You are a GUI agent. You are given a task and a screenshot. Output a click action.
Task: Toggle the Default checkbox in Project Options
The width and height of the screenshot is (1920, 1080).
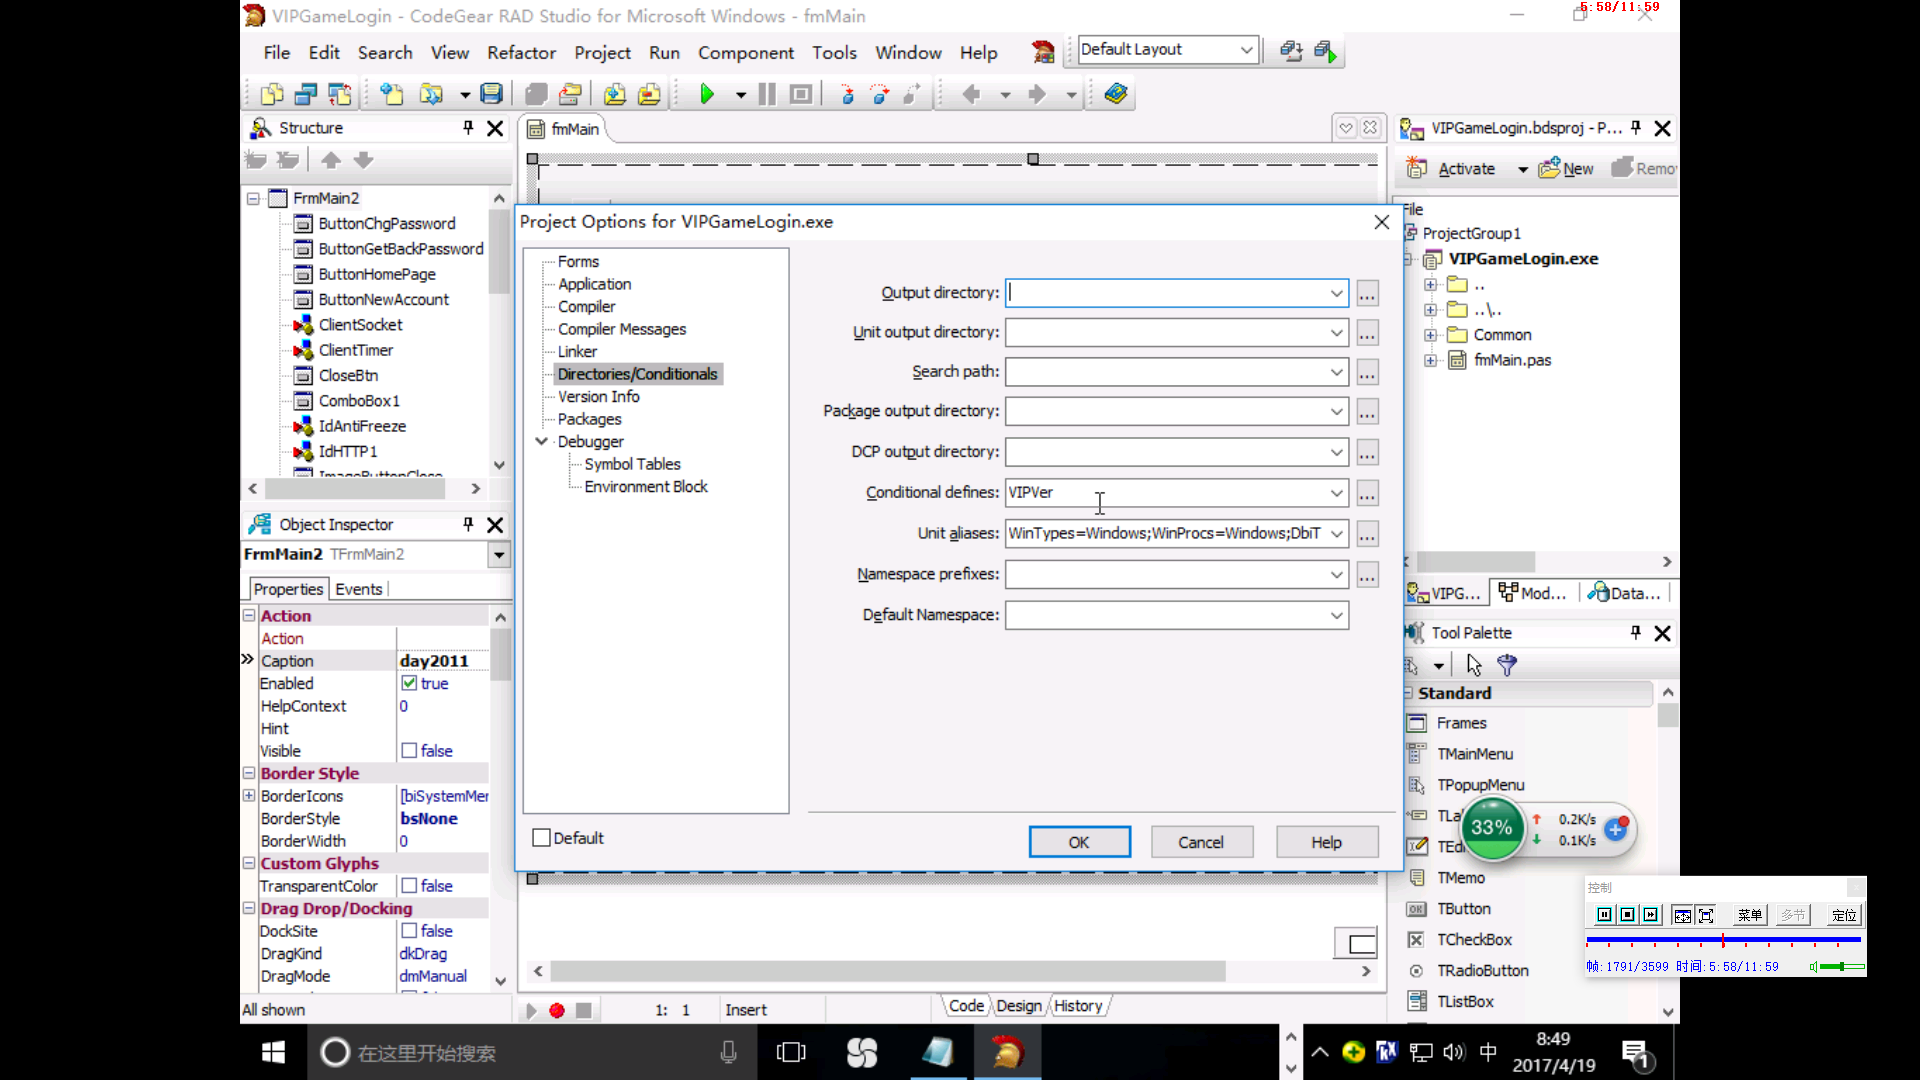point(541,838)
